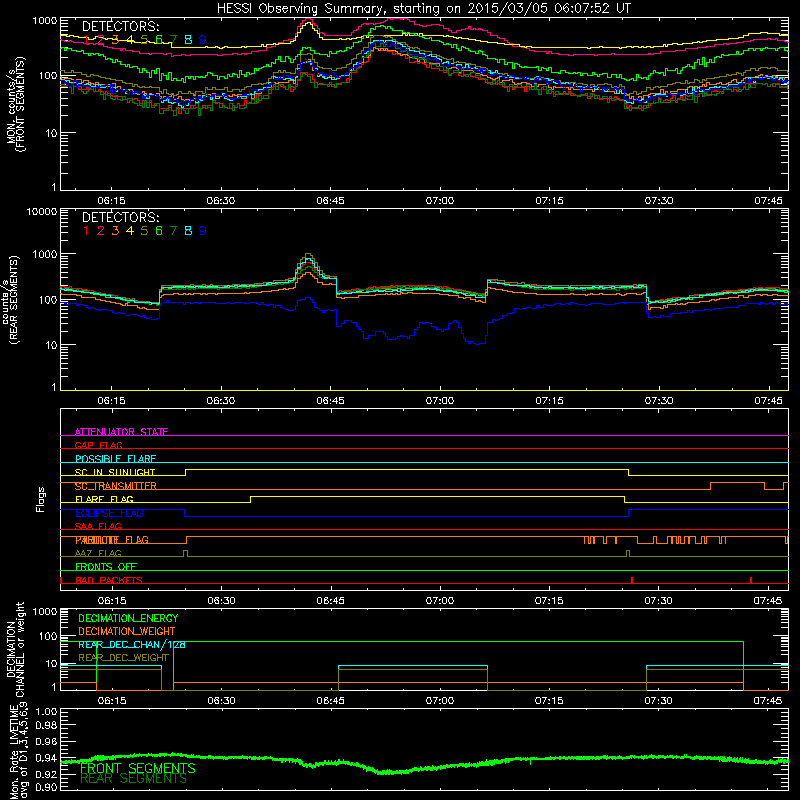Select the DECIMATION_WEIGHT legend label

point(127,631)
